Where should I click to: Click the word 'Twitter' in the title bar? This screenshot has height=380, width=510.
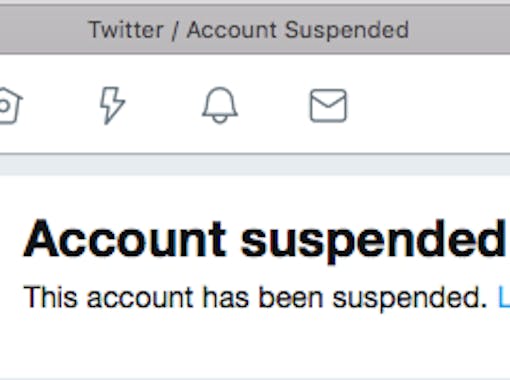(126, 30)
